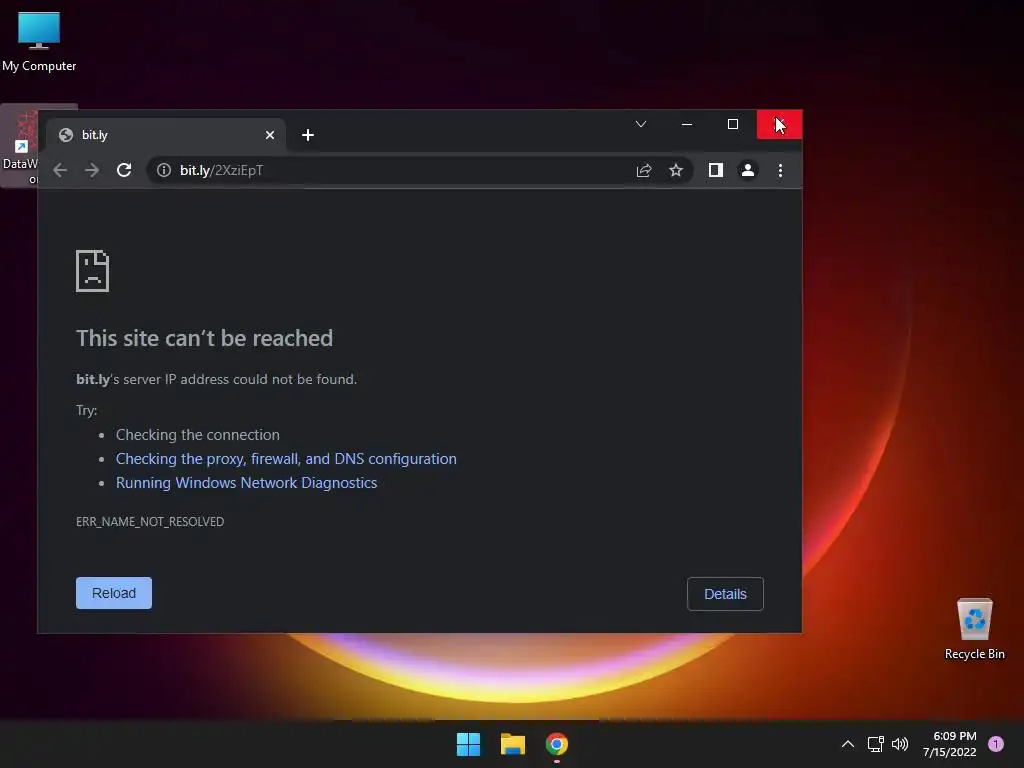Open the Windows Start menu
The image size is (1024, 768).
(468, 744)
